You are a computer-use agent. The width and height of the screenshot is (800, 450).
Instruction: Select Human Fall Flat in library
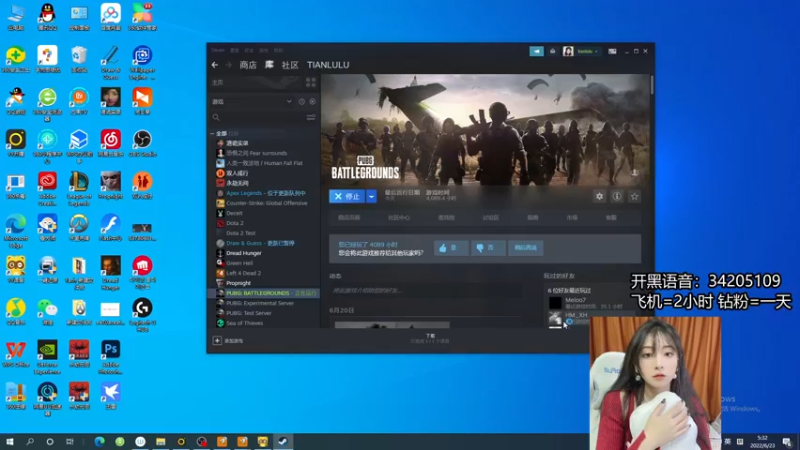263,163
